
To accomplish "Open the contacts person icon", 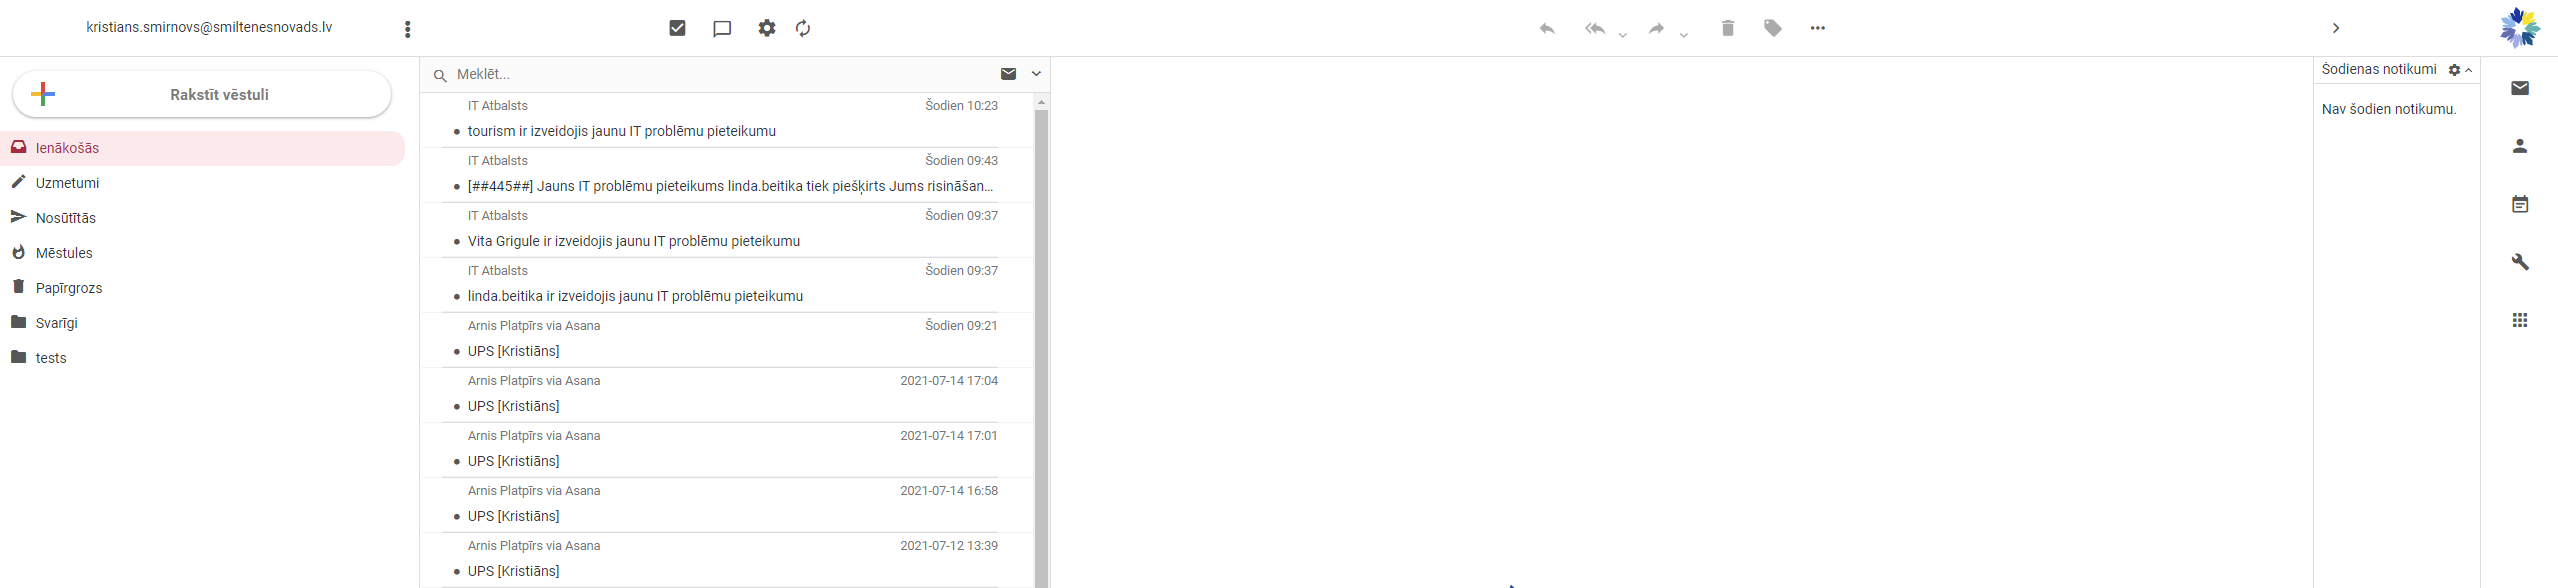I will [x=2519, y=146].
